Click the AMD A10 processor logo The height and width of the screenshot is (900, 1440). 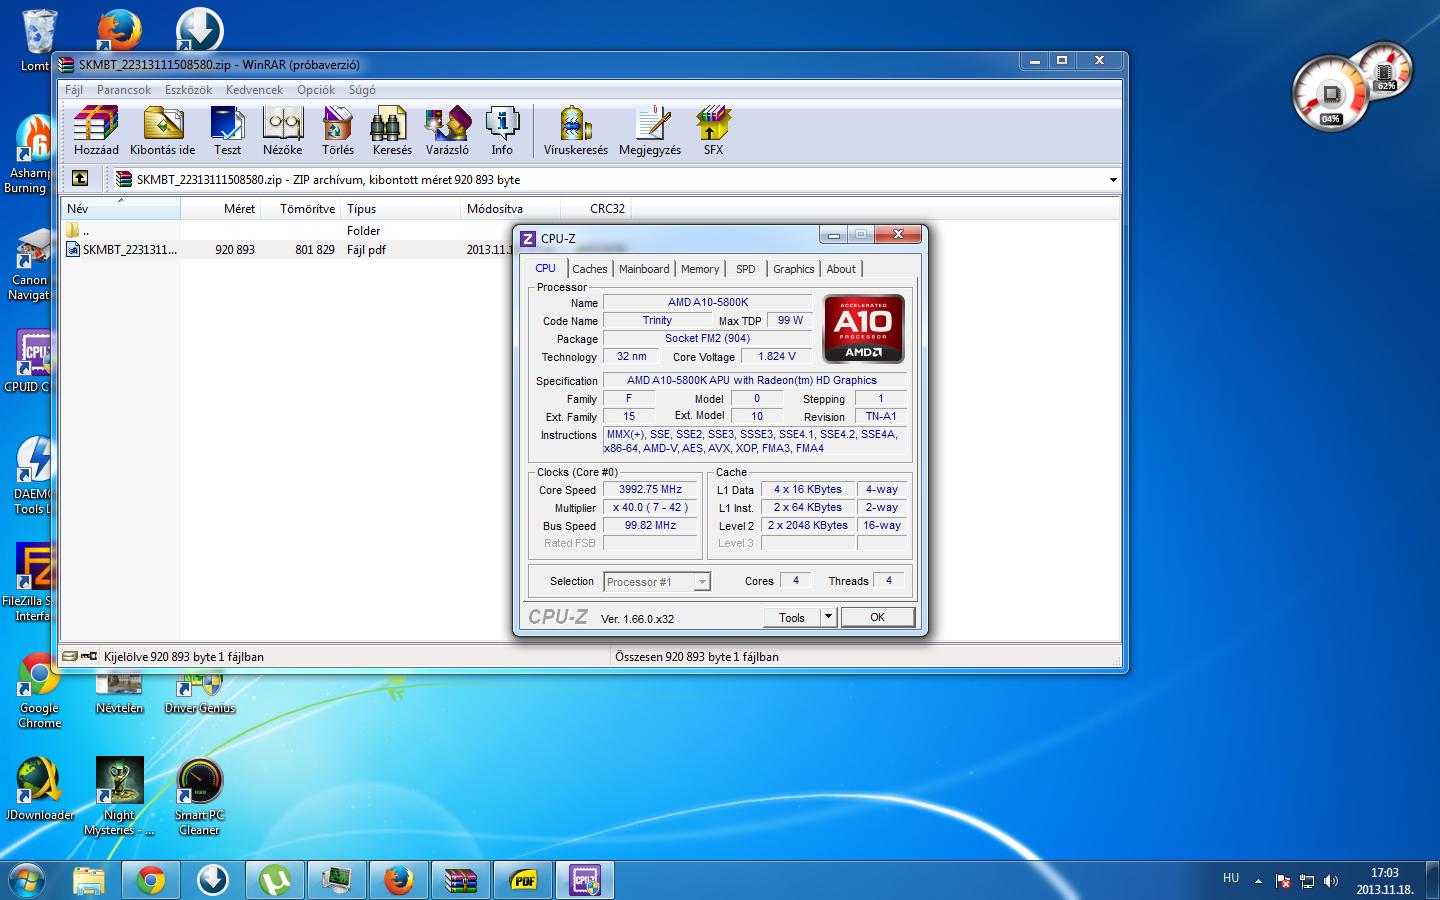pos(863,328)
